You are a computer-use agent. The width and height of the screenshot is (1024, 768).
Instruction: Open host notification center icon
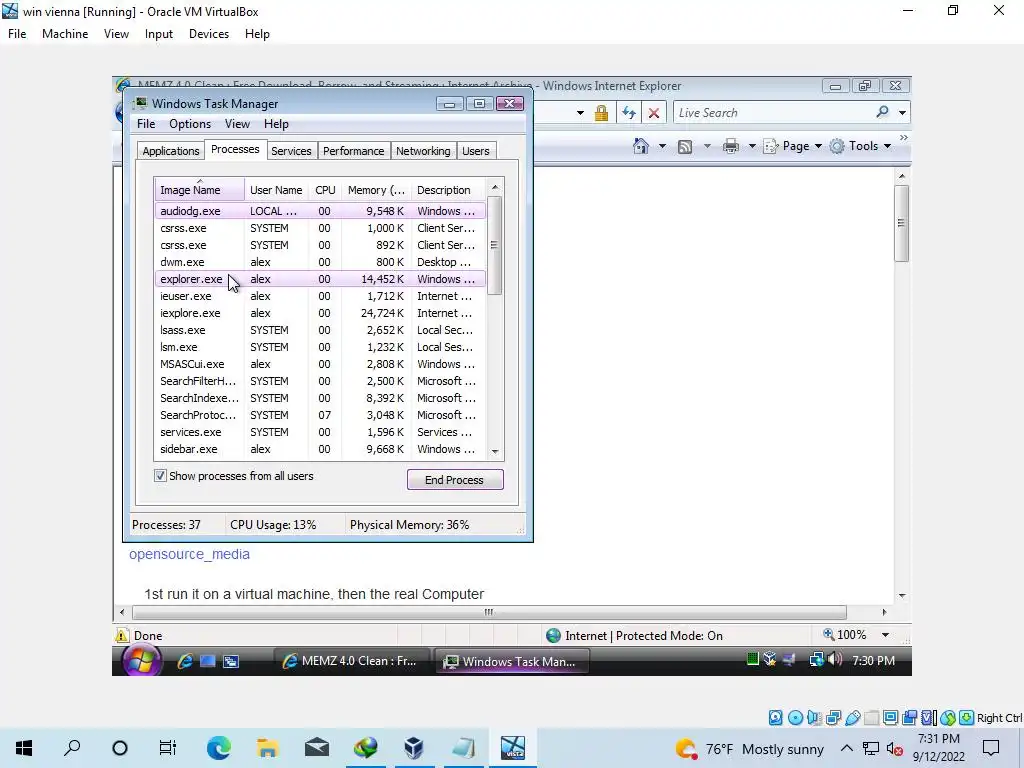(991, 748)
